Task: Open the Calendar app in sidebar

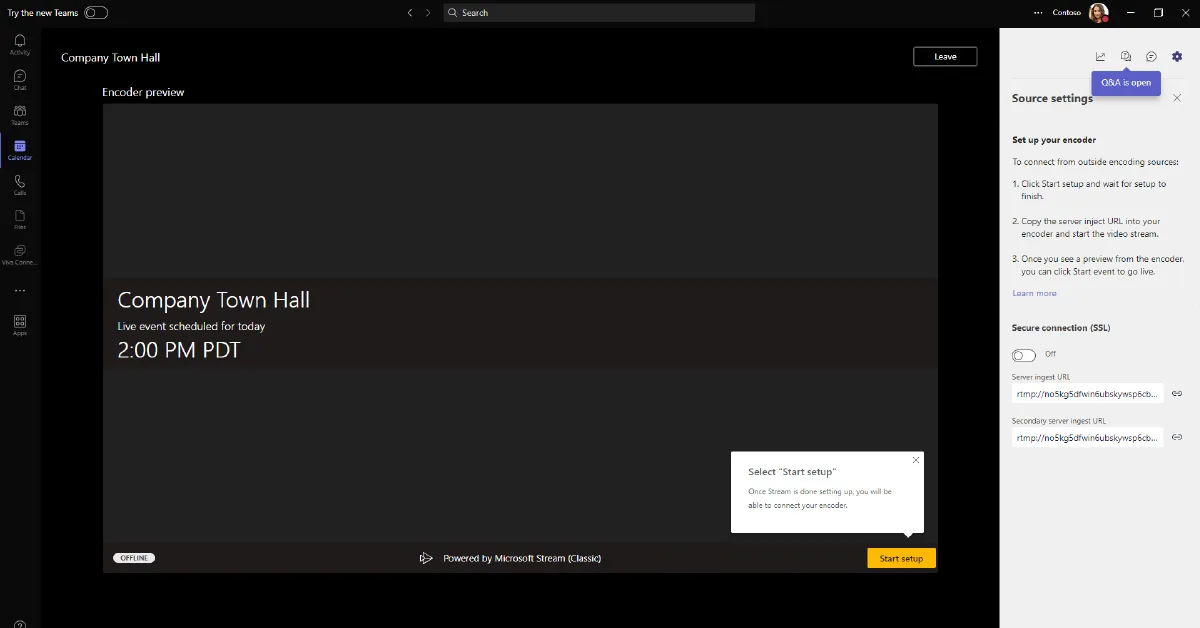Action: click(x=20, y=150)
